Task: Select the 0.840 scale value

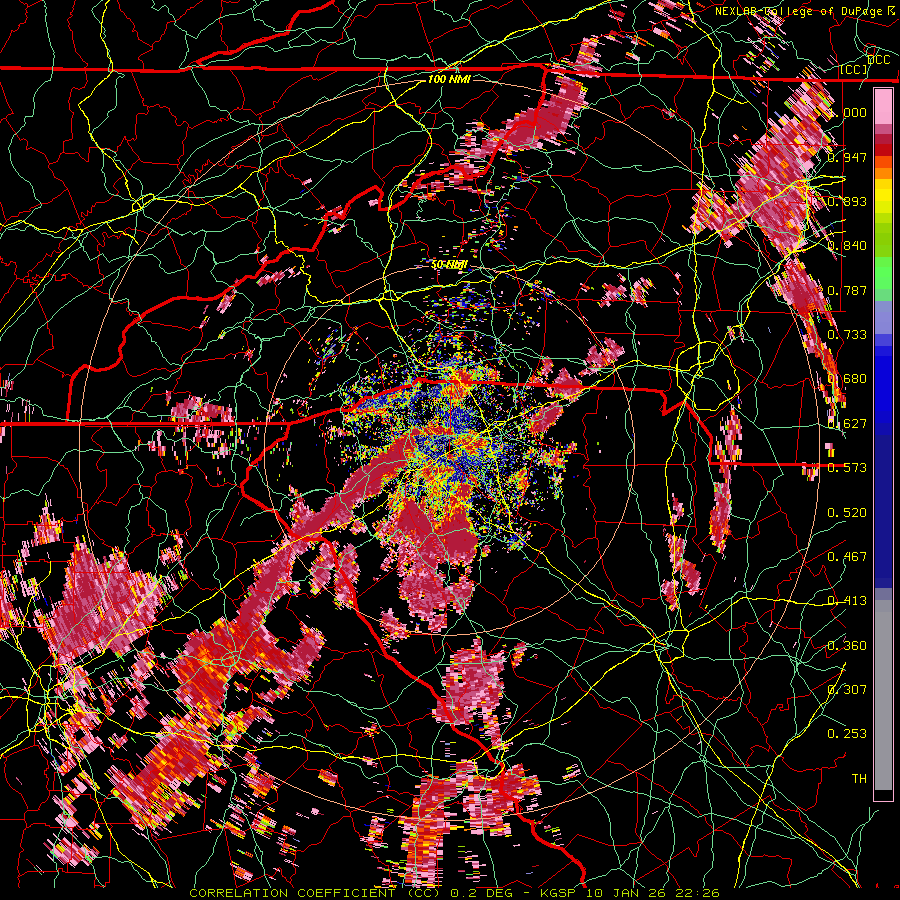Action: (x=848, y=246)
